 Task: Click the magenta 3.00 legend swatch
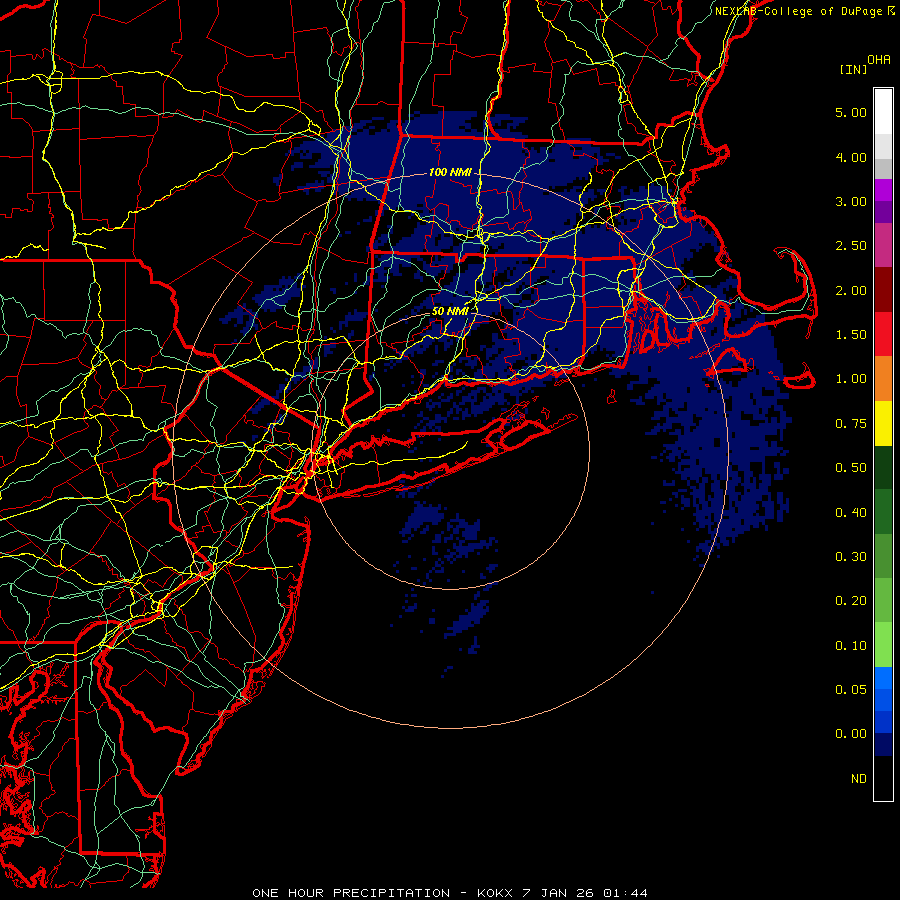tap(883, 190)
